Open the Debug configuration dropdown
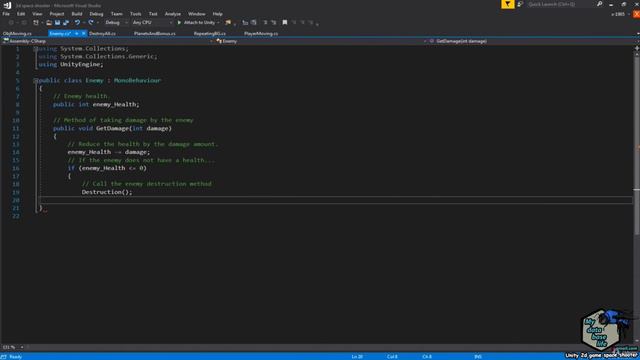640x360 pixels. [116, 23]
